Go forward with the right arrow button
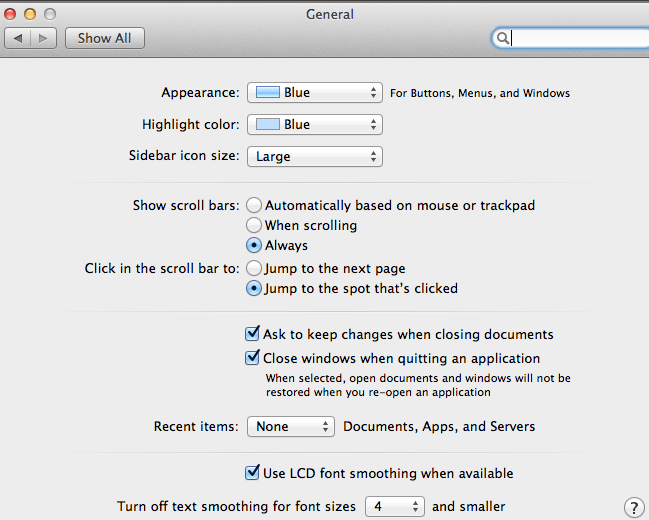Image resolution: width=649 pixels, height=520 pixels. coord(43,39)
